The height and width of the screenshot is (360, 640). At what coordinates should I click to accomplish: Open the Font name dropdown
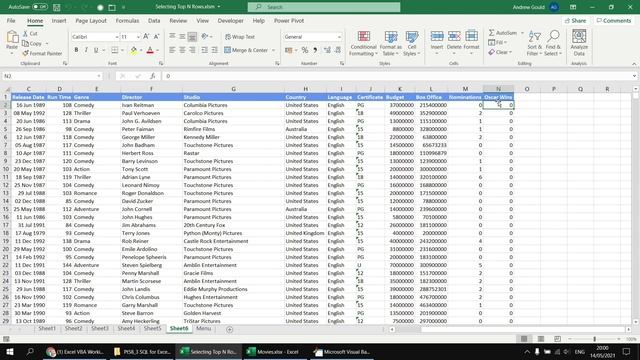[117, 37]
